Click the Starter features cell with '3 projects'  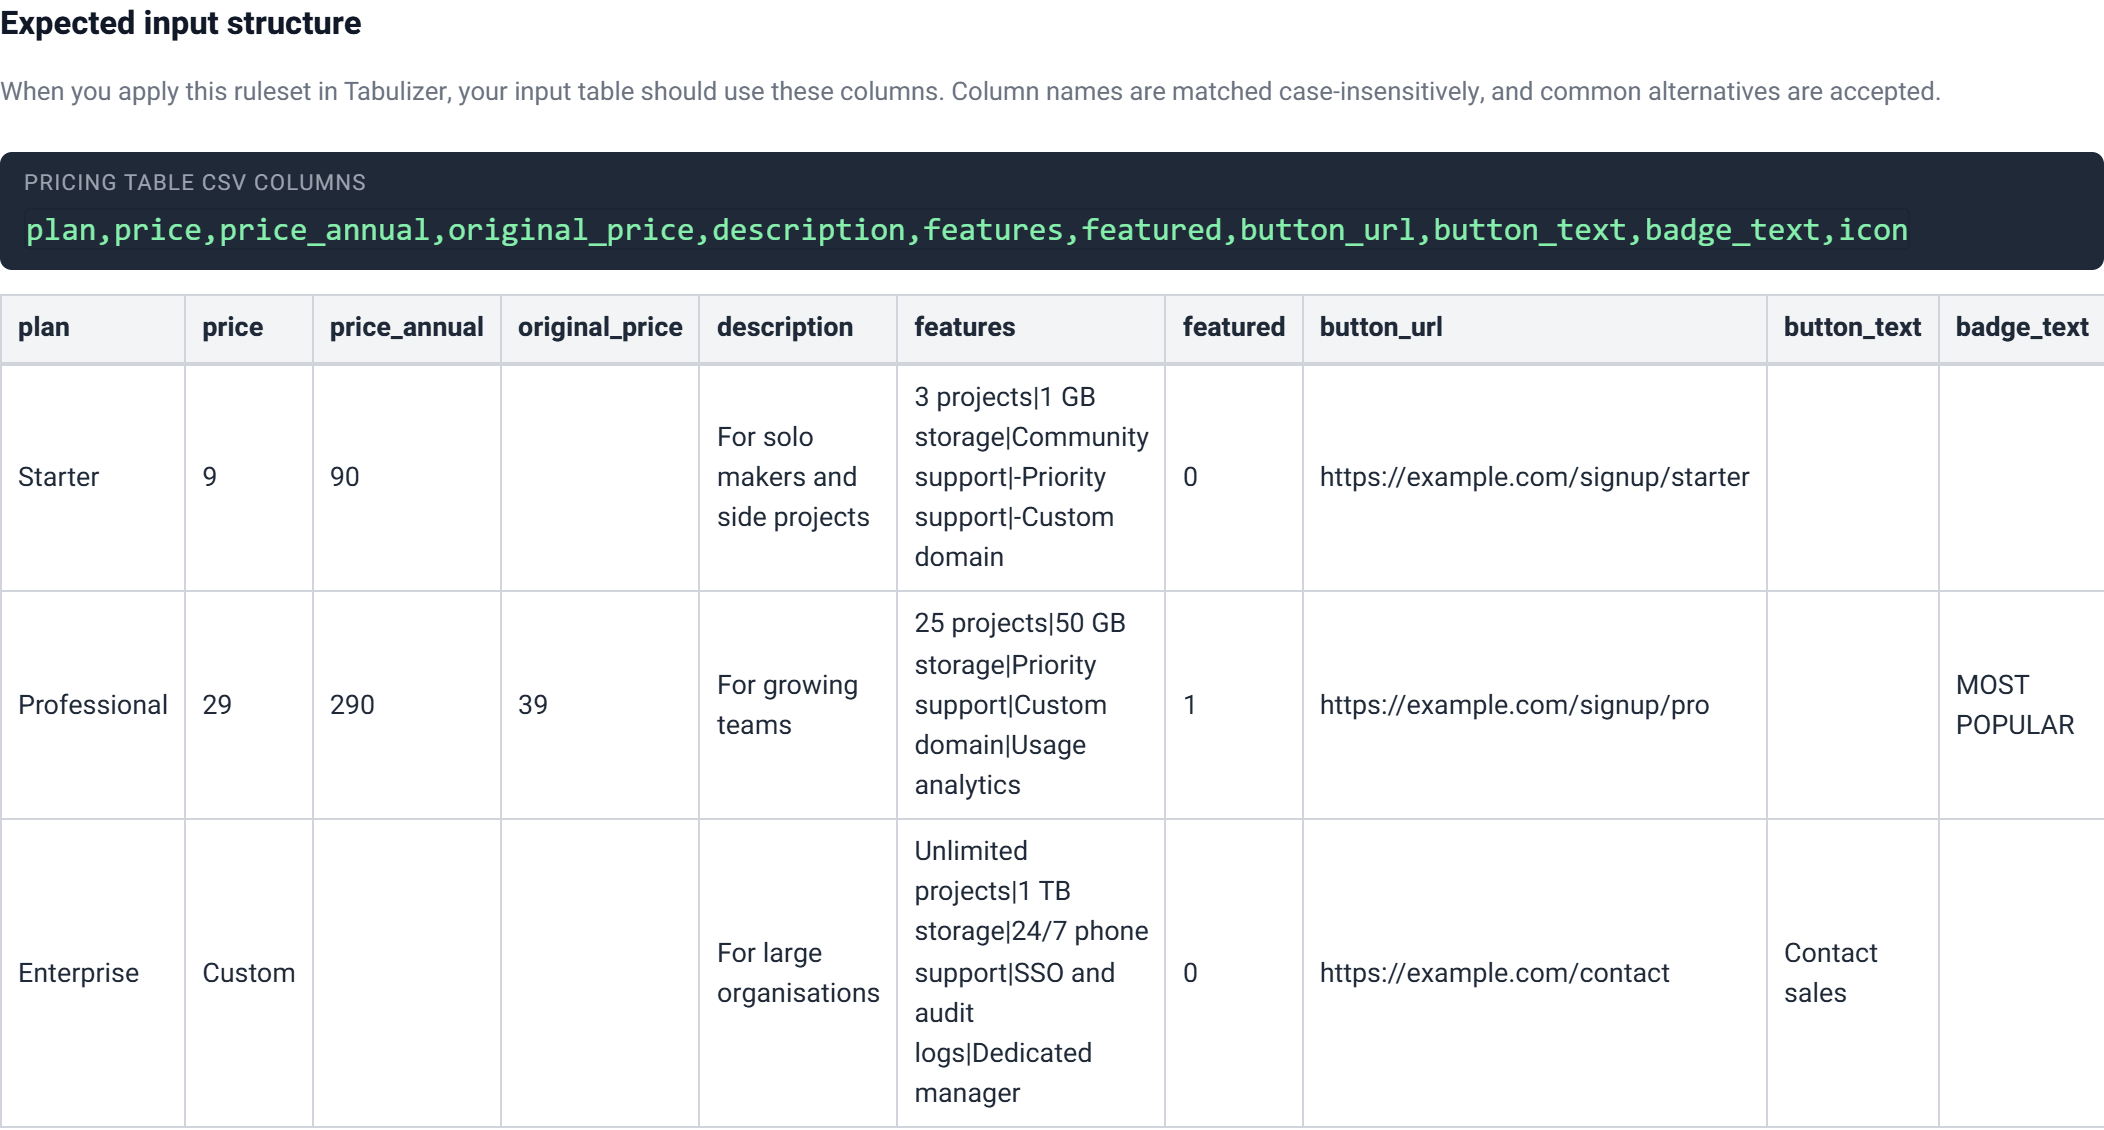click(1031, 477)
